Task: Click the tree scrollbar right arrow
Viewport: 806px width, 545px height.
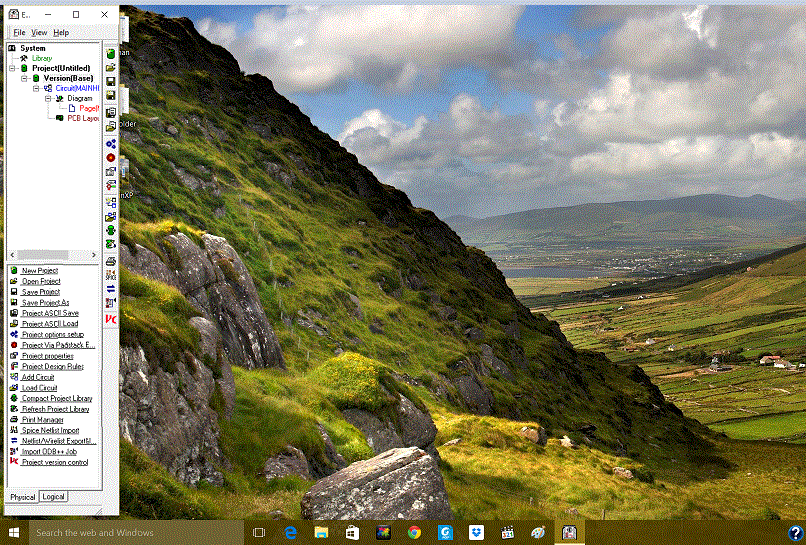Action: pos(94,255)
